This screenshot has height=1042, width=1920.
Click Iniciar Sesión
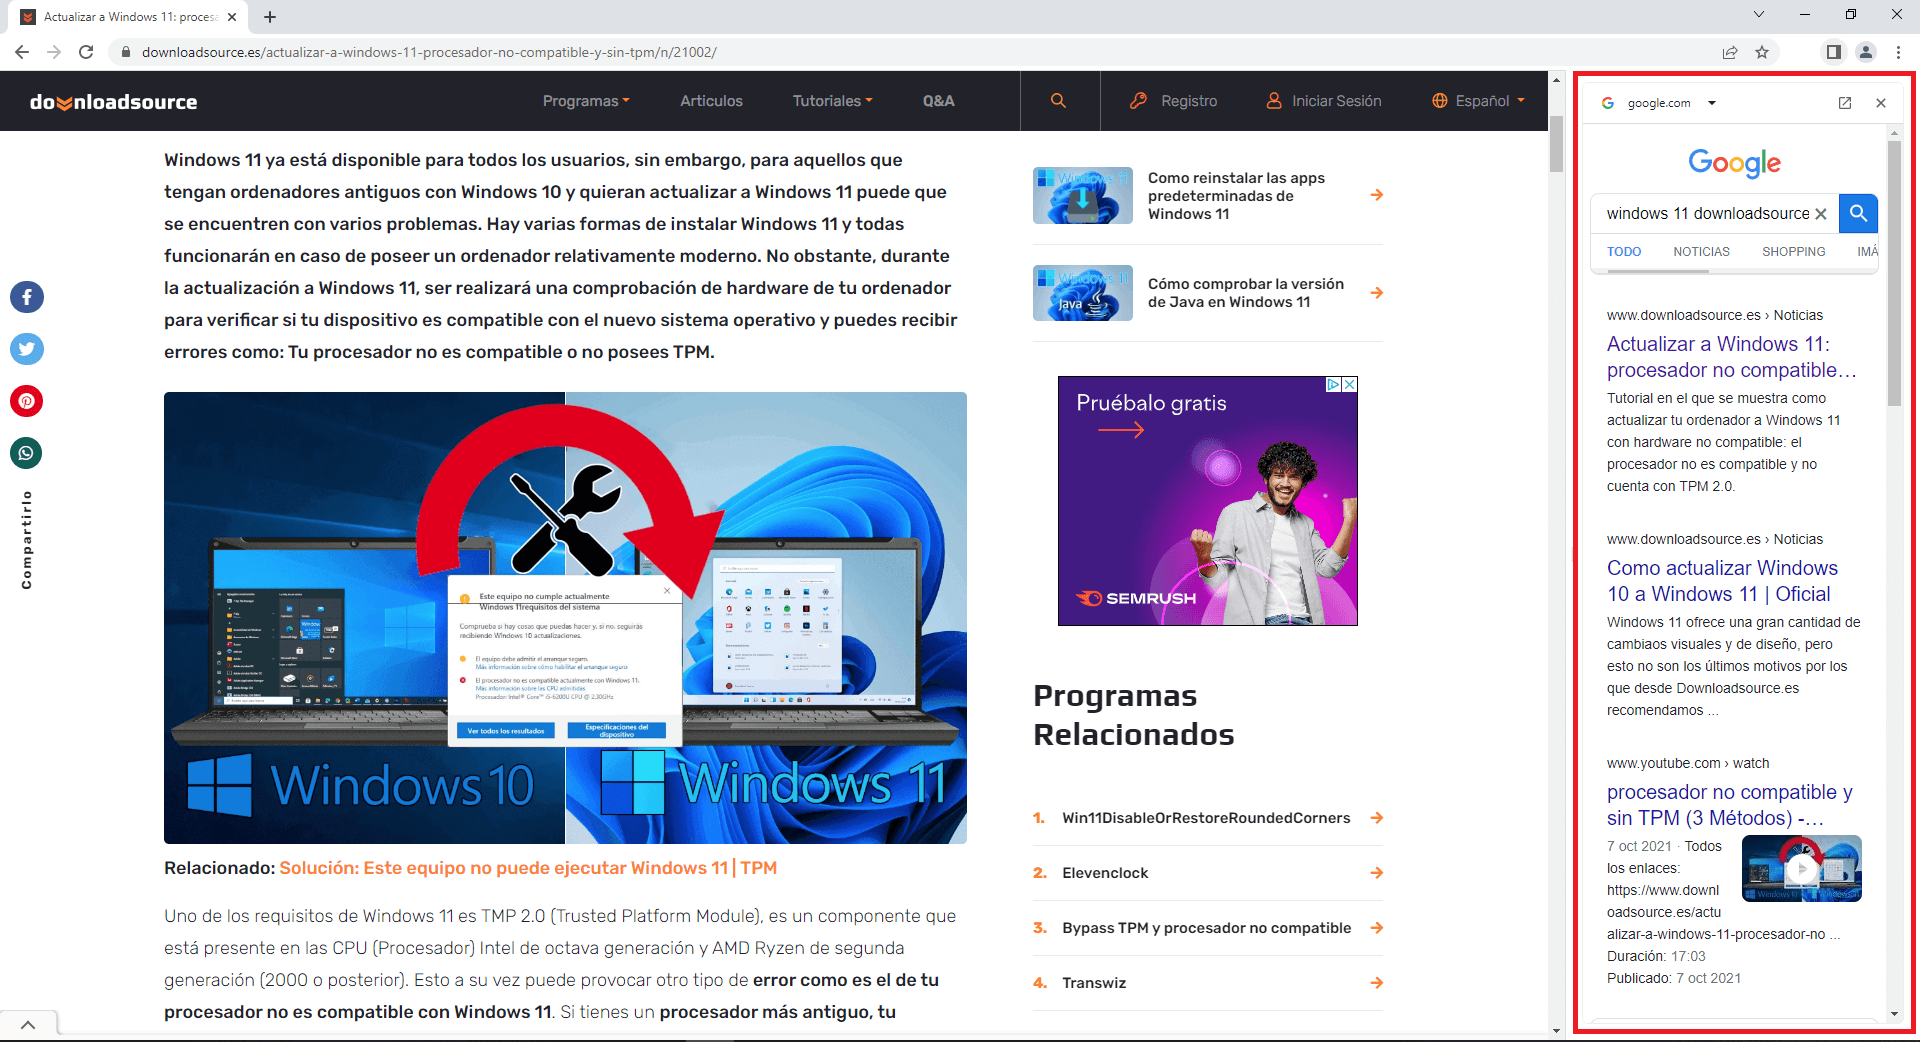pos(1324,101)
